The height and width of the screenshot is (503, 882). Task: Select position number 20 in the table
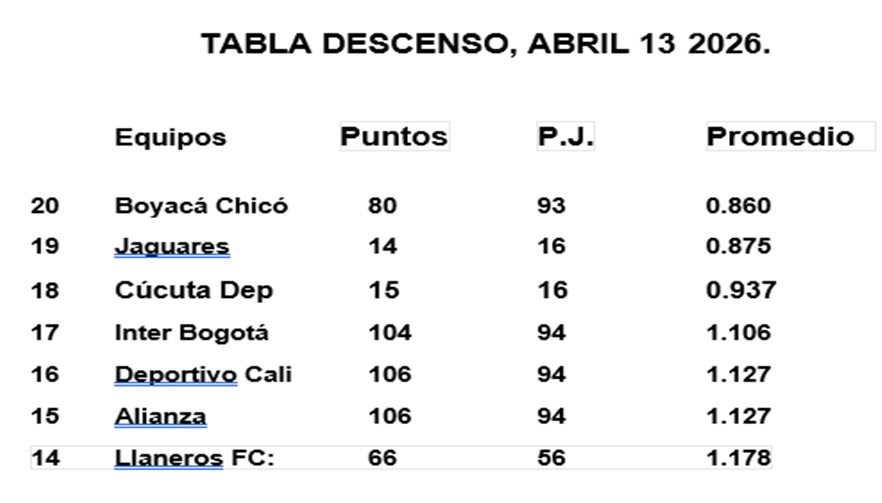pyautogui.click(x=45, y=206)
